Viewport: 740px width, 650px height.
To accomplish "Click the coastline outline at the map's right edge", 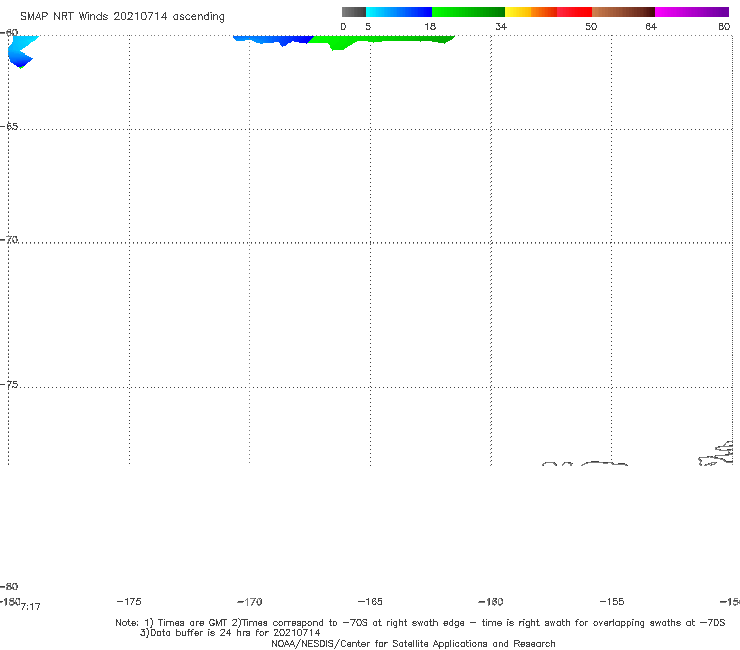I will [716, 454].
